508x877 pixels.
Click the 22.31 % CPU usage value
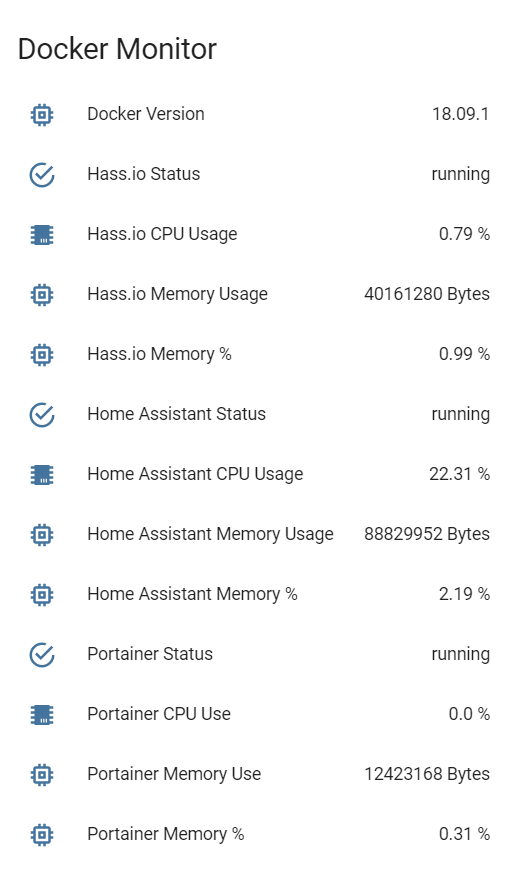[x=459, y=474]
